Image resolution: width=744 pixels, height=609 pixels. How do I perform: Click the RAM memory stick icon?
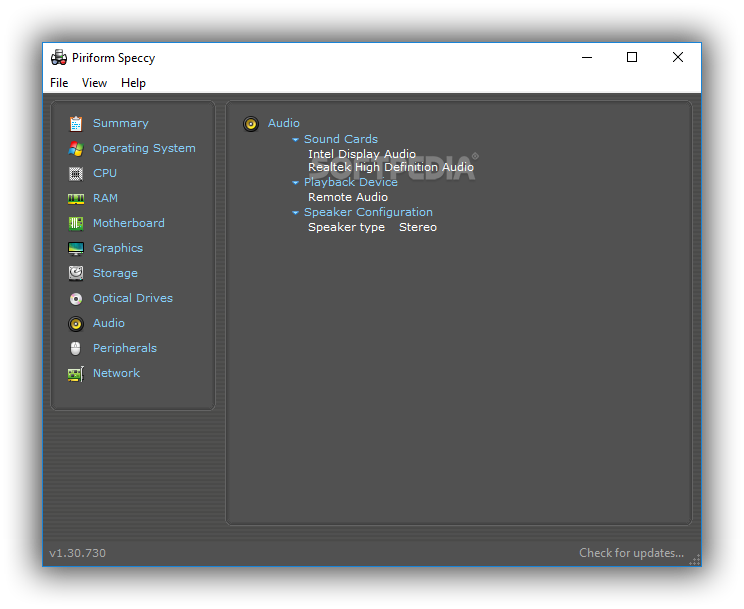pyautogui.click(x=76, y=198)
